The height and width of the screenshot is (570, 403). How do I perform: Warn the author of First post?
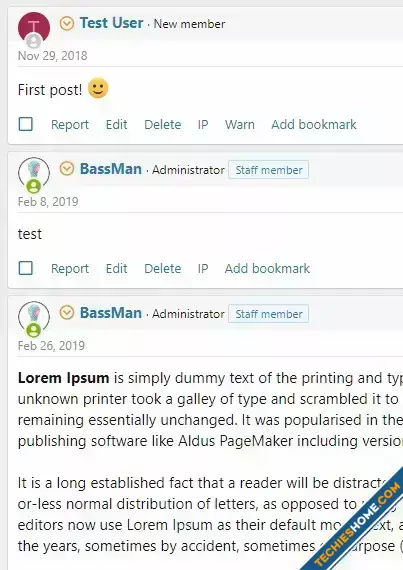tap(239, 124)
